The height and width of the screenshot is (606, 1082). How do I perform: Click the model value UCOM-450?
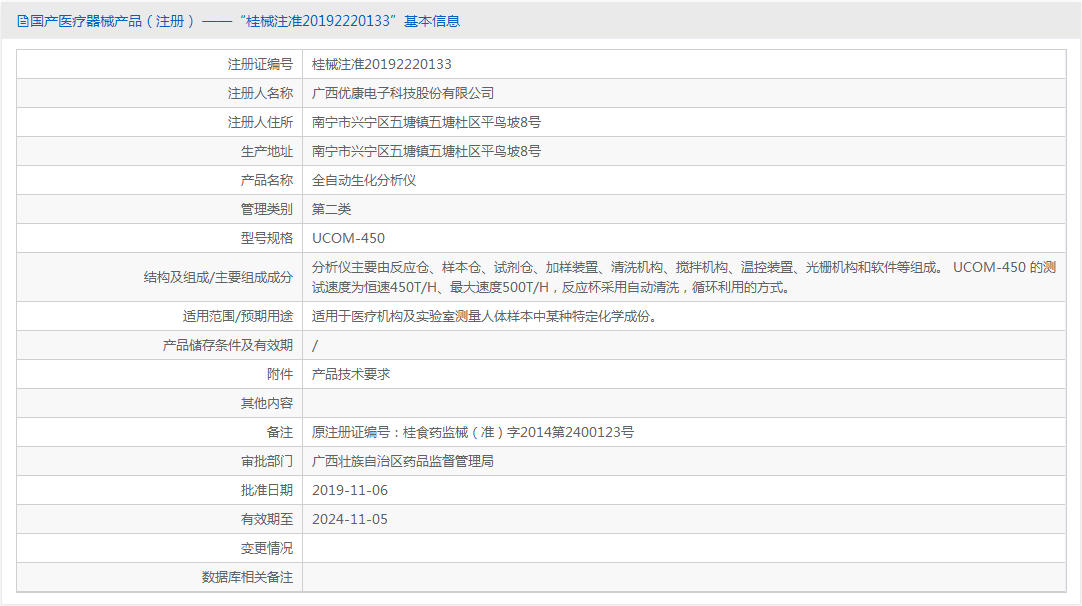(x=348, y=238)
